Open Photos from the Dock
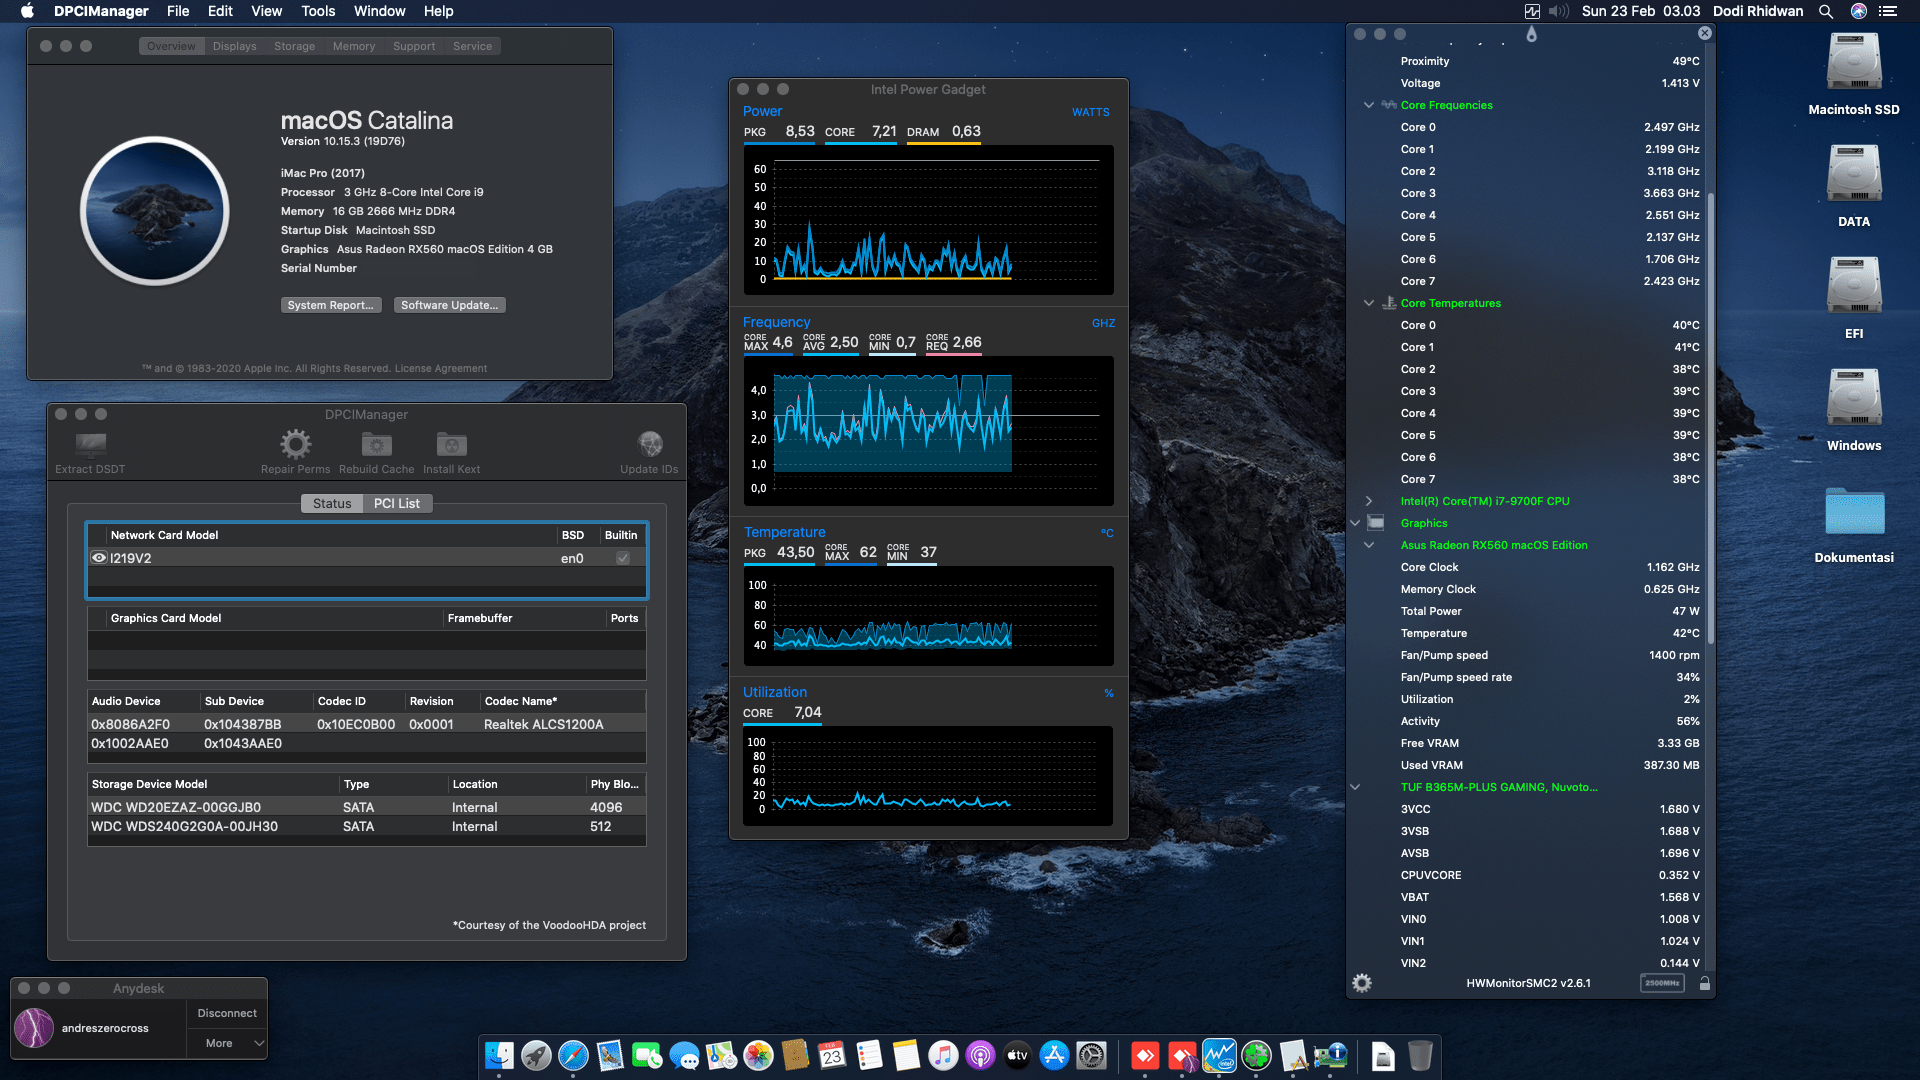The height and width of the screenshot is (1080, 1920). point(758,1055)
